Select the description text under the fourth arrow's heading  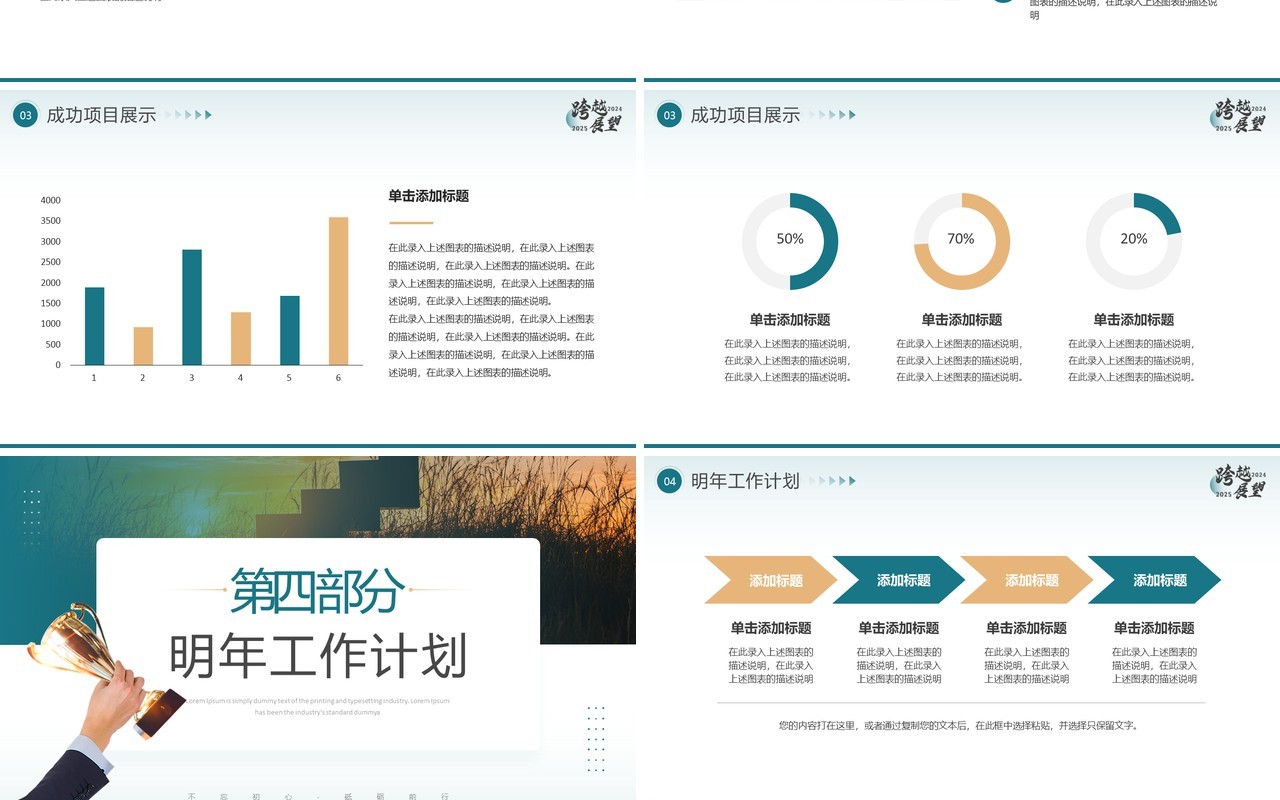coord(1155,665)
